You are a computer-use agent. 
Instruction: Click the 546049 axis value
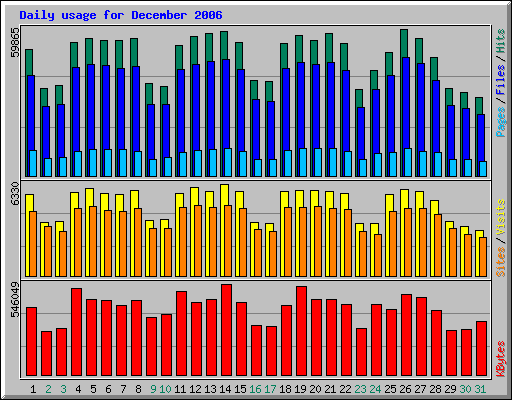click(x=15, y=300)
